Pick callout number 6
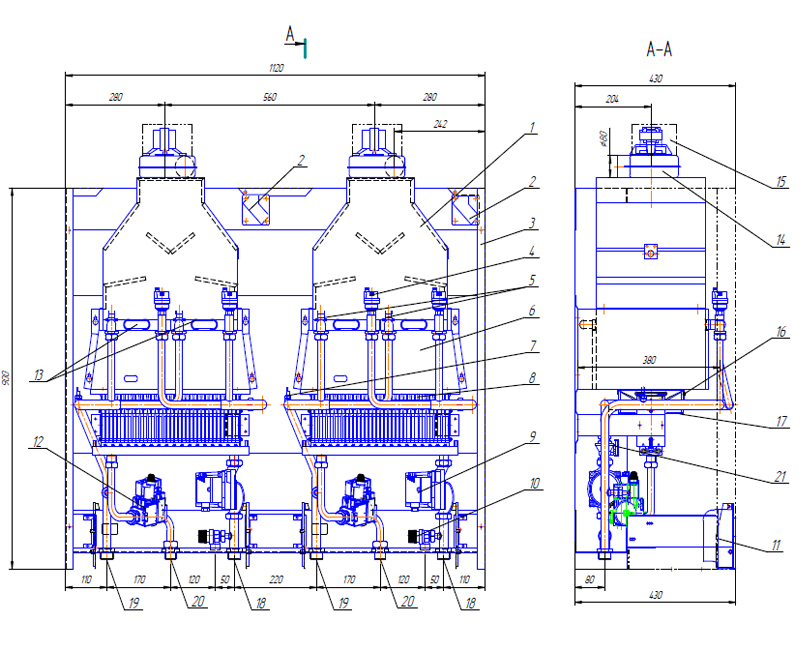Image resolution: width=799 pixels, height=645 pixels. coord(534,311)
